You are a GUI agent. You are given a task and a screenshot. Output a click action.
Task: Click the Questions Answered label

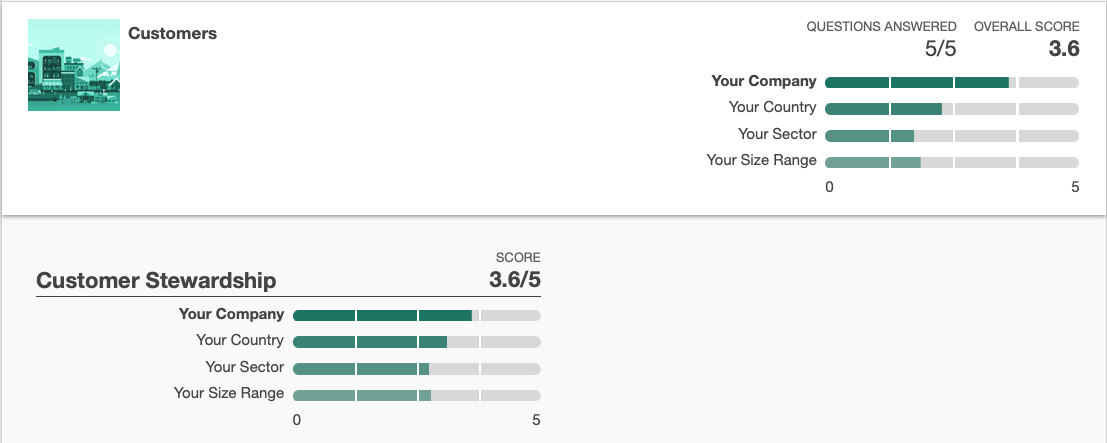click(881, 26)
